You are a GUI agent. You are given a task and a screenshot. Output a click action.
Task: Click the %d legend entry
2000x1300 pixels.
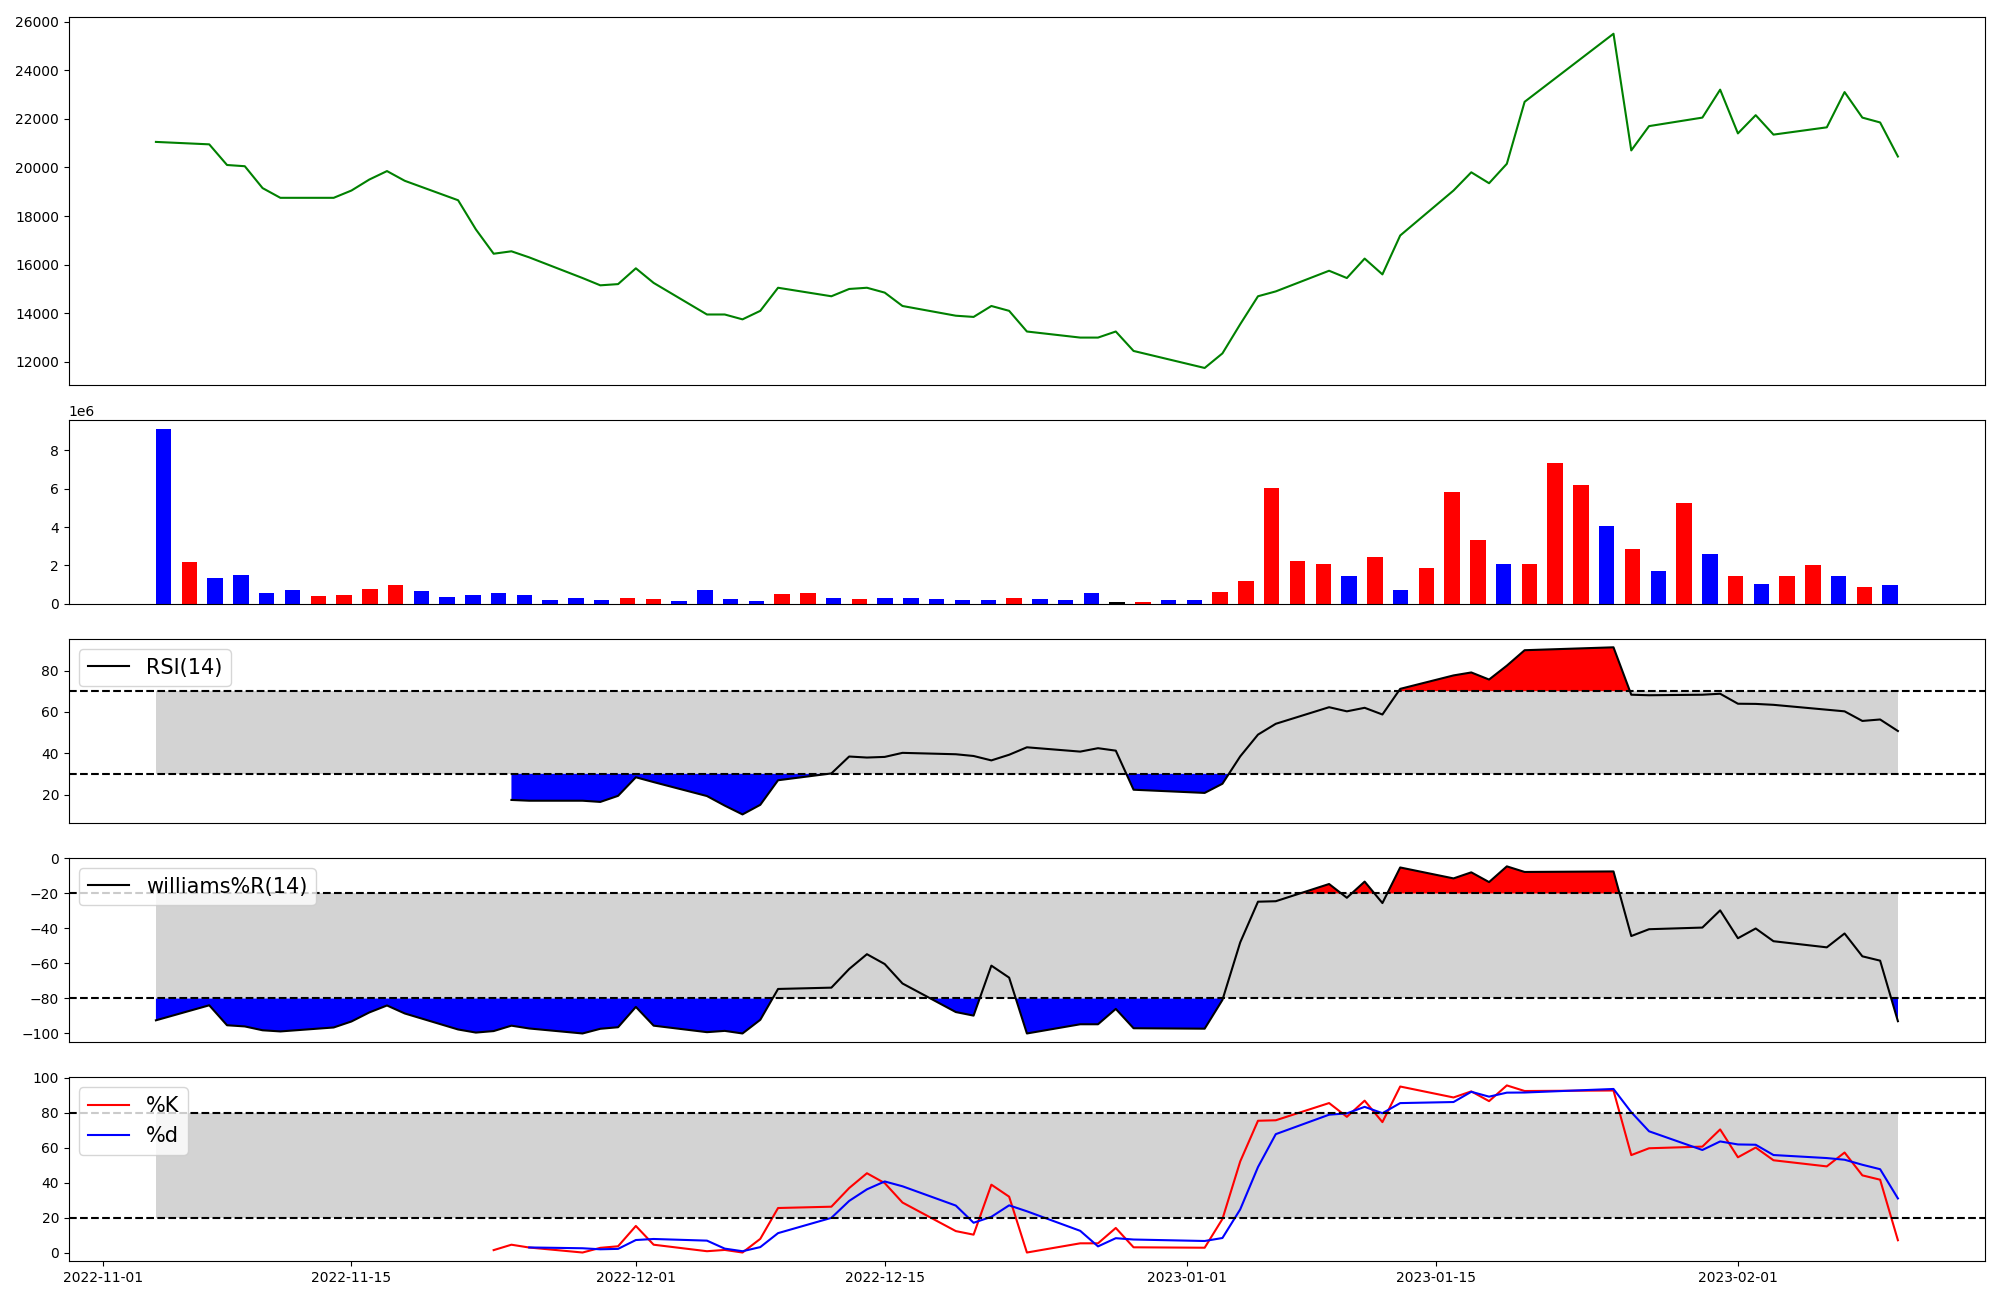162,1135
